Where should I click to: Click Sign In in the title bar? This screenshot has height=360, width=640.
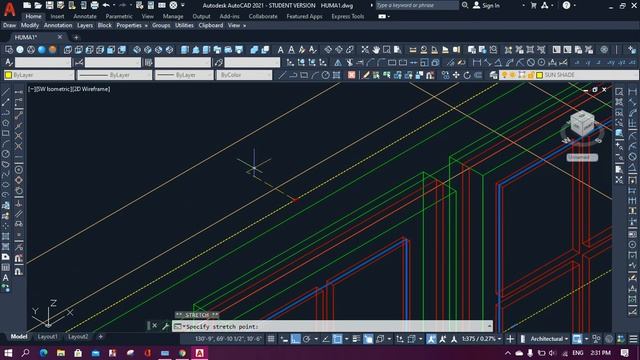click(486, 5)
